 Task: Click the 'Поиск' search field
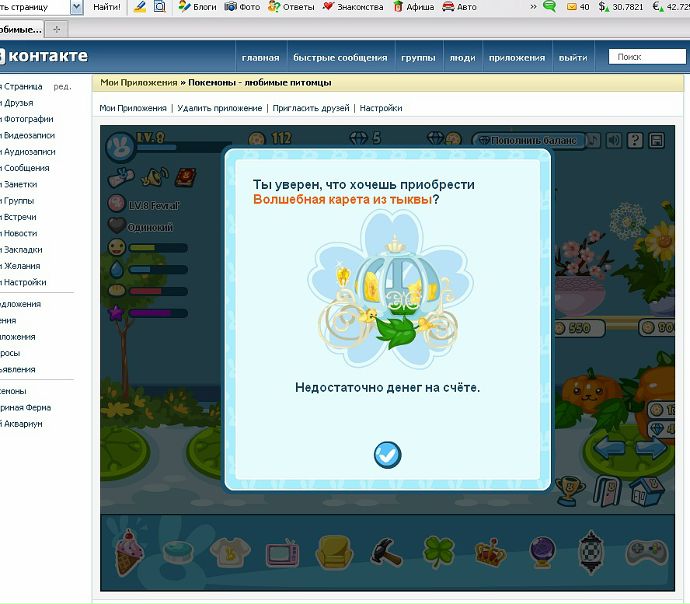click(645, 57)
